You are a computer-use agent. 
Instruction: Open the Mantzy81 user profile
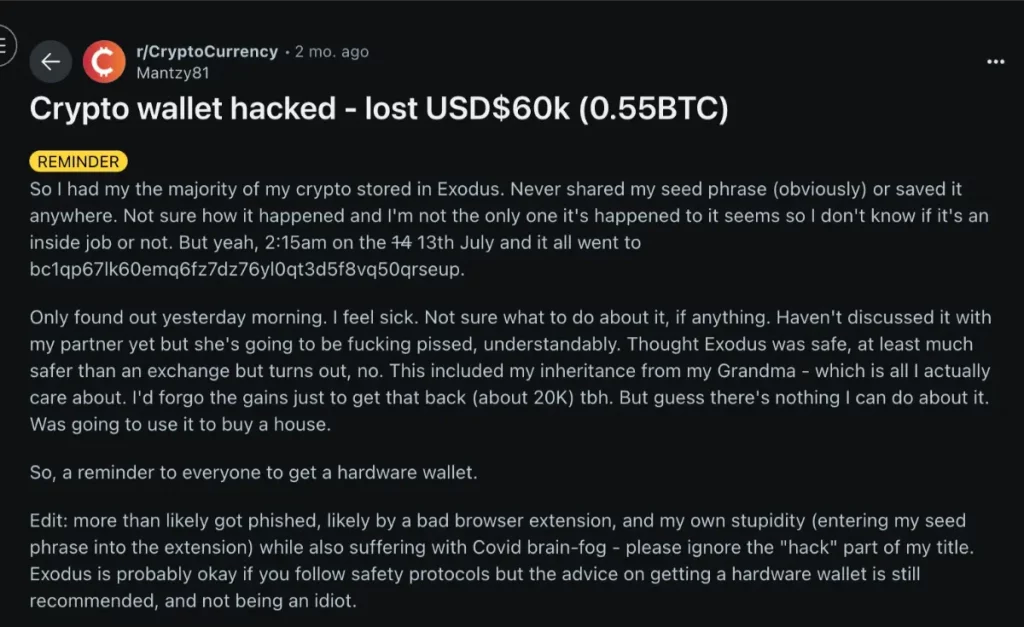(172, 72)
